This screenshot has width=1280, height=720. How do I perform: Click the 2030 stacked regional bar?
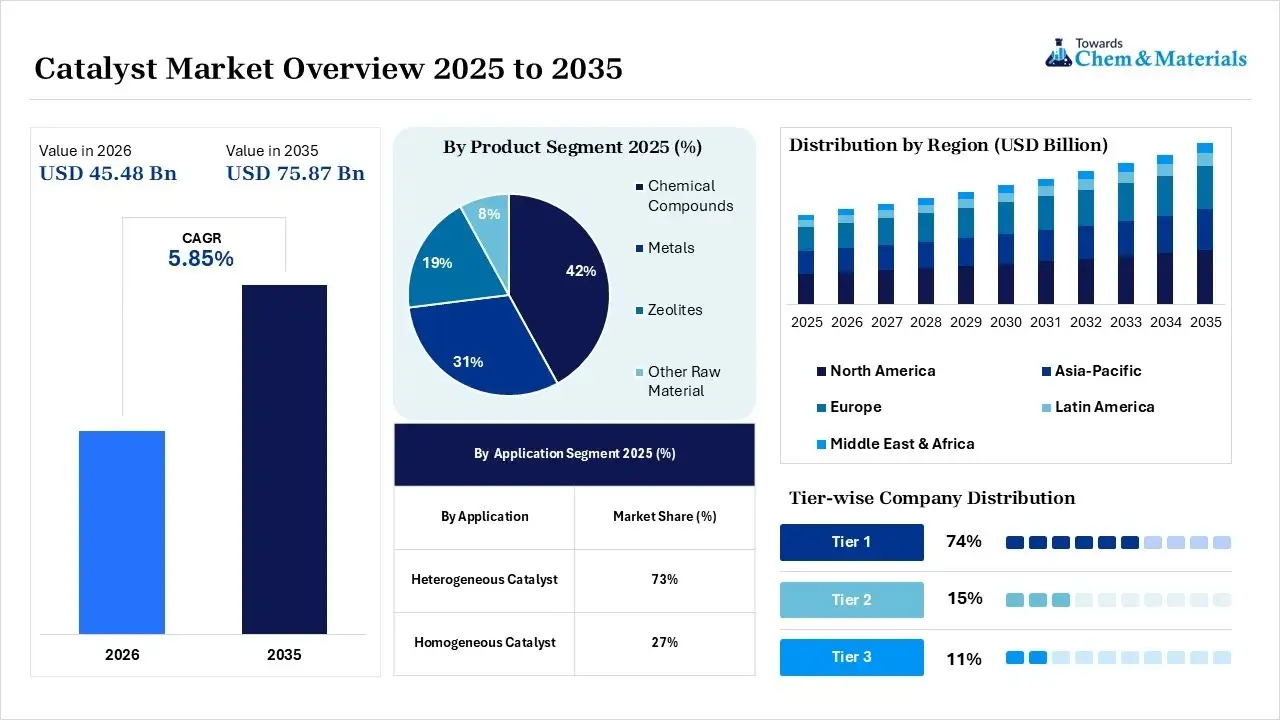[x=1006, y=244]
